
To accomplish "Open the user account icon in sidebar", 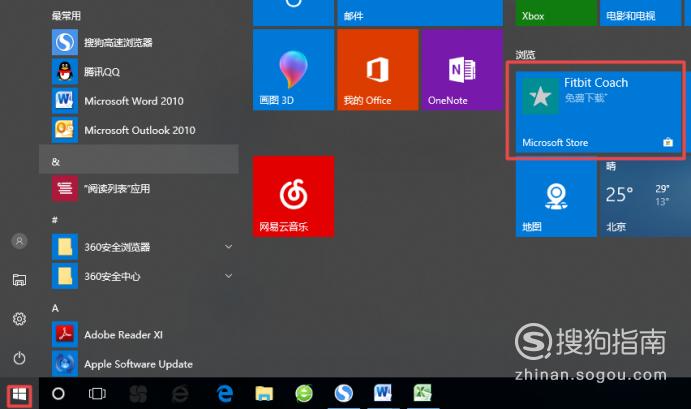I will 19,241.
